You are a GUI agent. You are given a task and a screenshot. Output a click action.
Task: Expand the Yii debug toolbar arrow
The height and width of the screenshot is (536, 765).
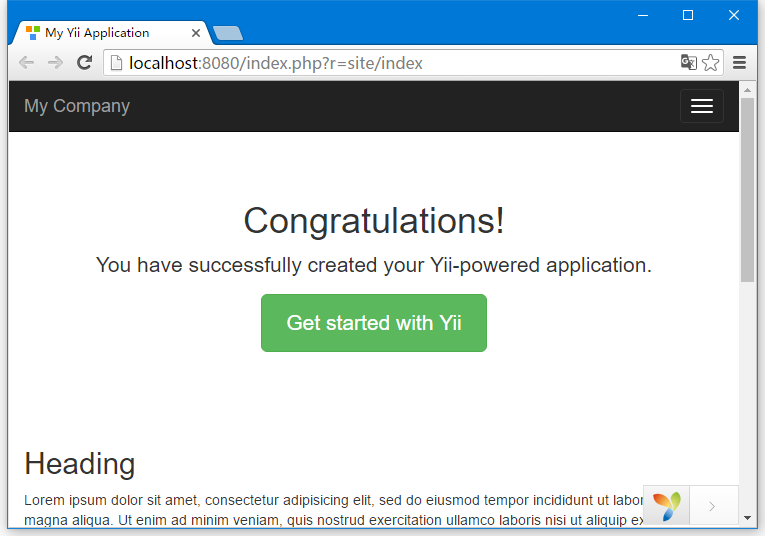(713, 506)
